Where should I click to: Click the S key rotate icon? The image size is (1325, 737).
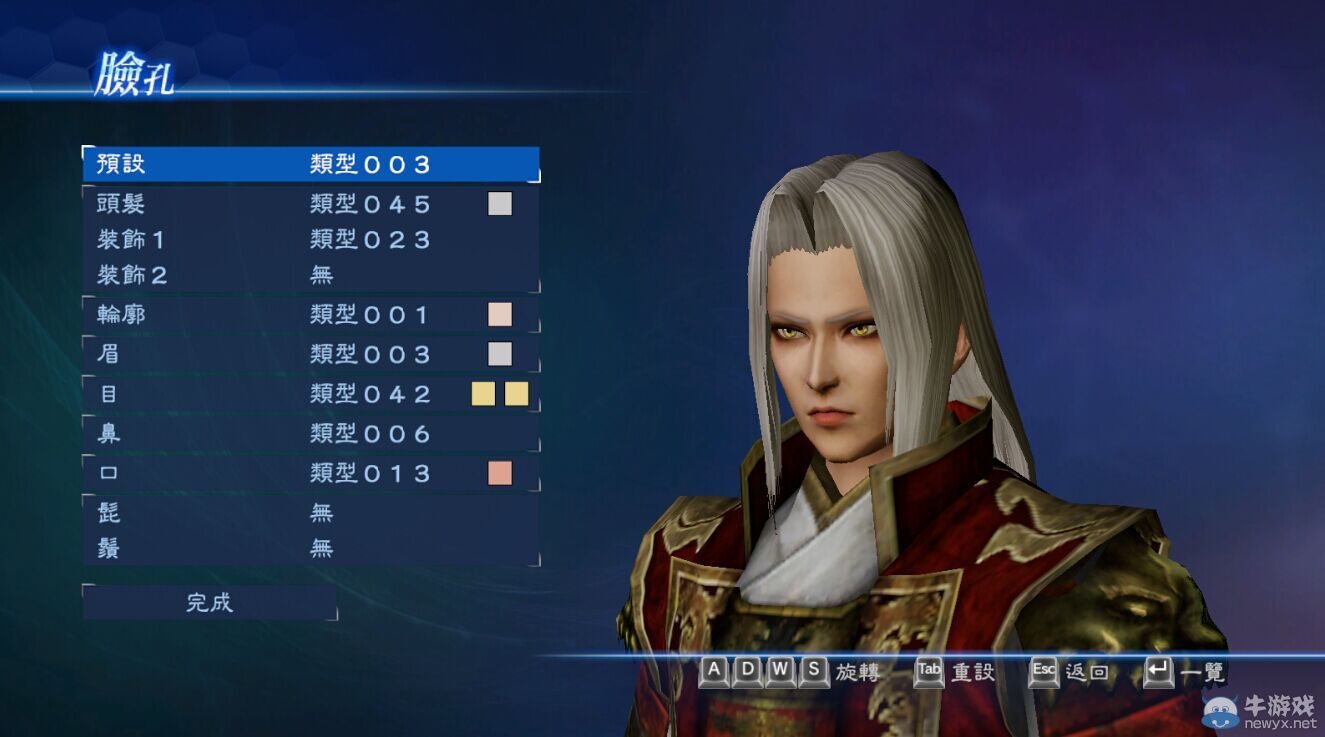click(814, 671)
